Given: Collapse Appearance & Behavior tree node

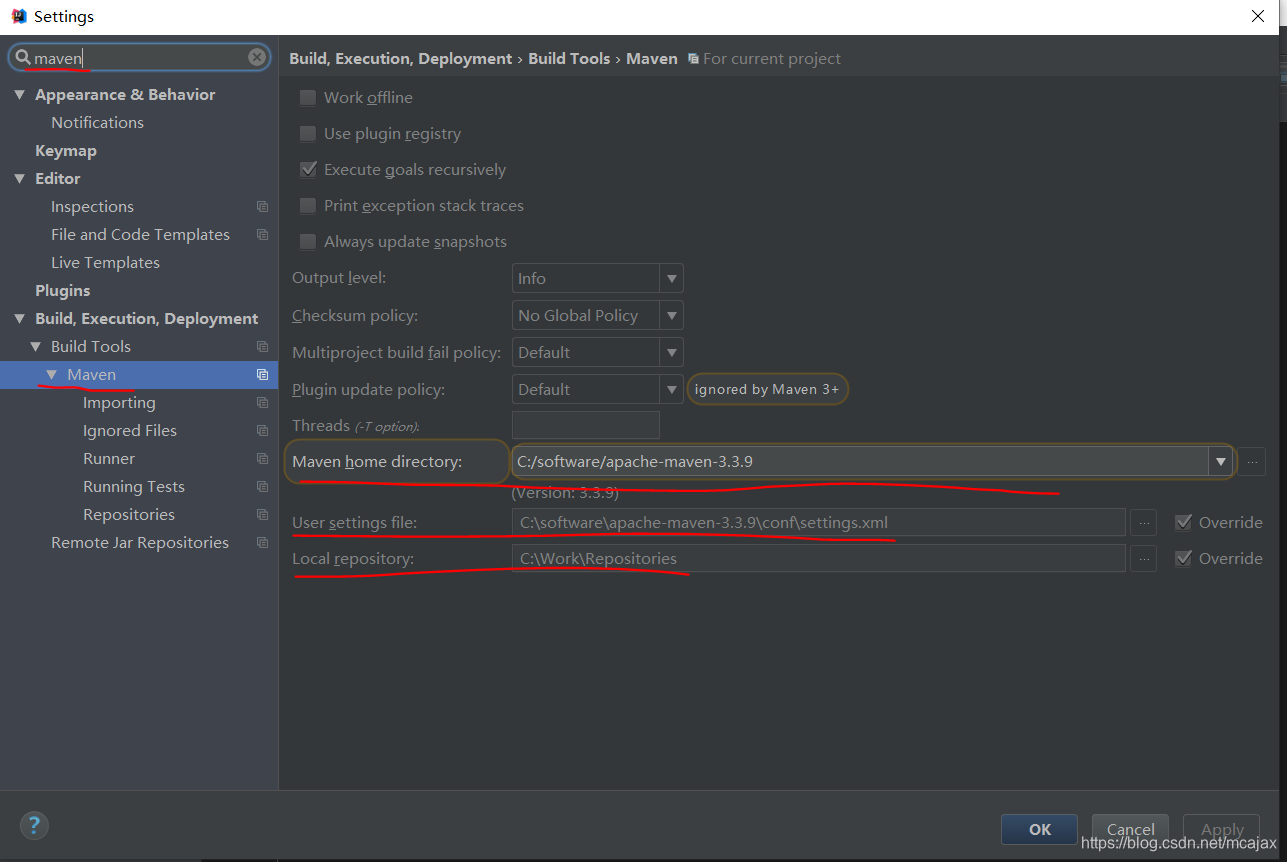Looking at the screenshot, I should click(19, 95).
